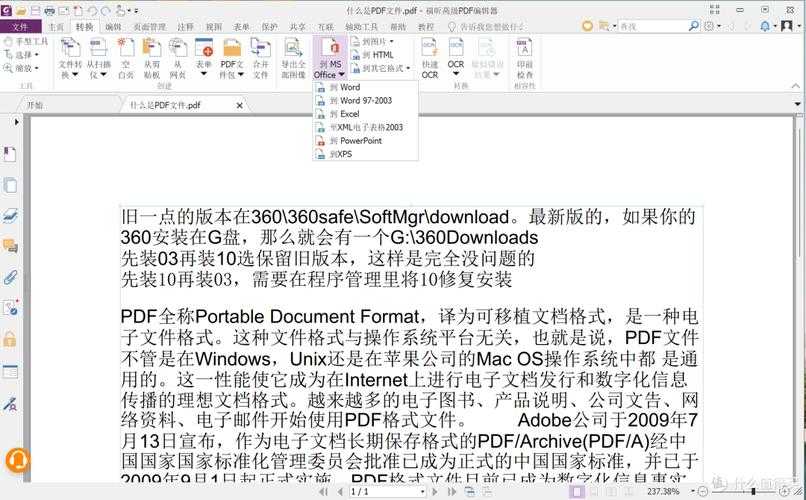
Task: Open the 文件 menu tab
Action: [x=20, y=26]
